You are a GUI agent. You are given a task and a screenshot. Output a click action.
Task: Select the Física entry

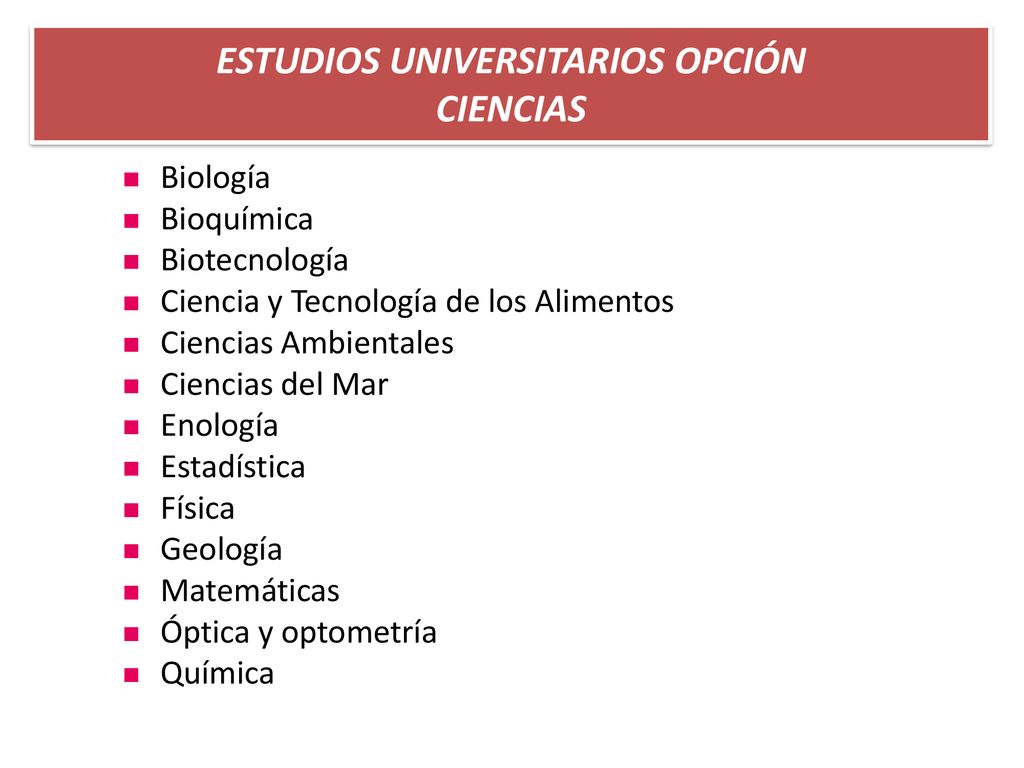tap(198, 509)
